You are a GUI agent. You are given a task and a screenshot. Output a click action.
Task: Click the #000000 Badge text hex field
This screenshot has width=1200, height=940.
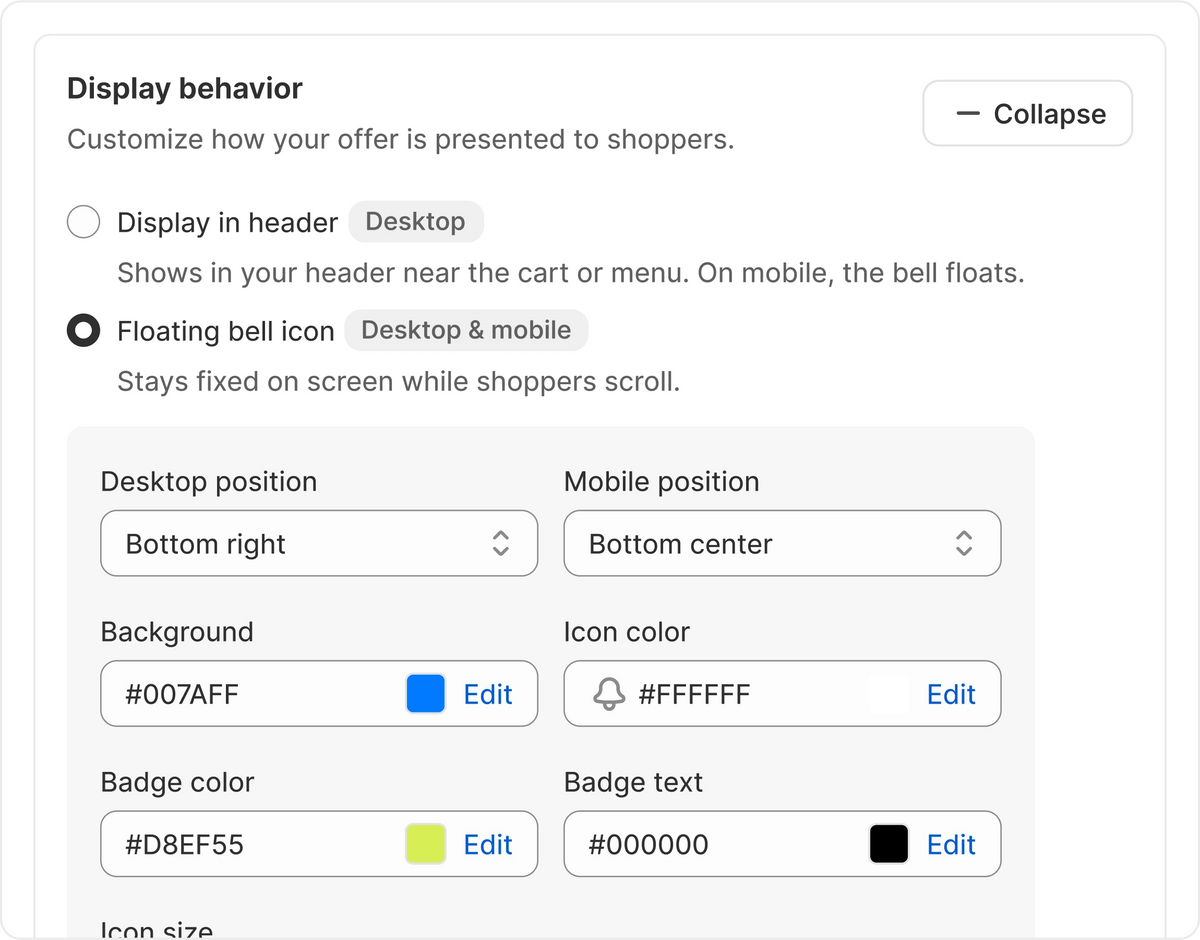point(782,845)
